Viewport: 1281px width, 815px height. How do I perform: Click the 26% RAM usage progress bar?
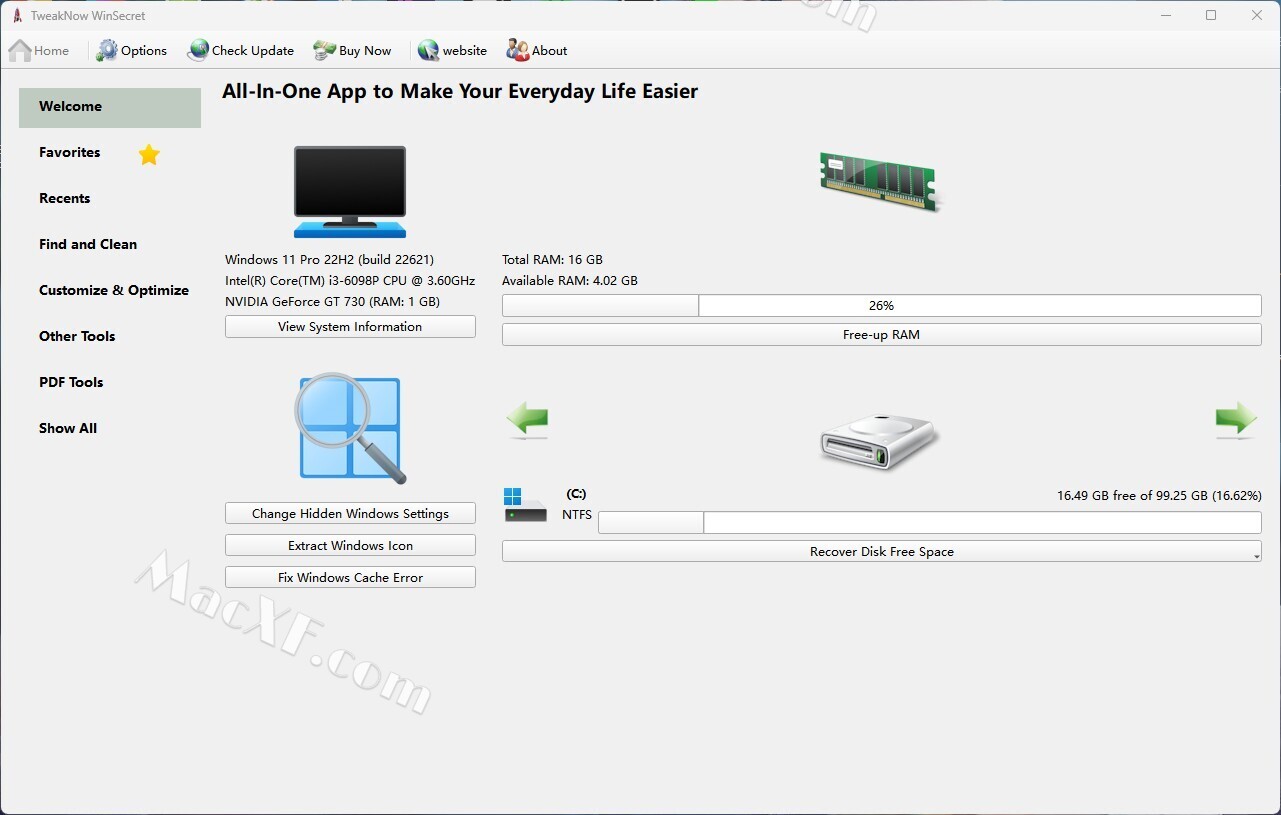[881, 306]
